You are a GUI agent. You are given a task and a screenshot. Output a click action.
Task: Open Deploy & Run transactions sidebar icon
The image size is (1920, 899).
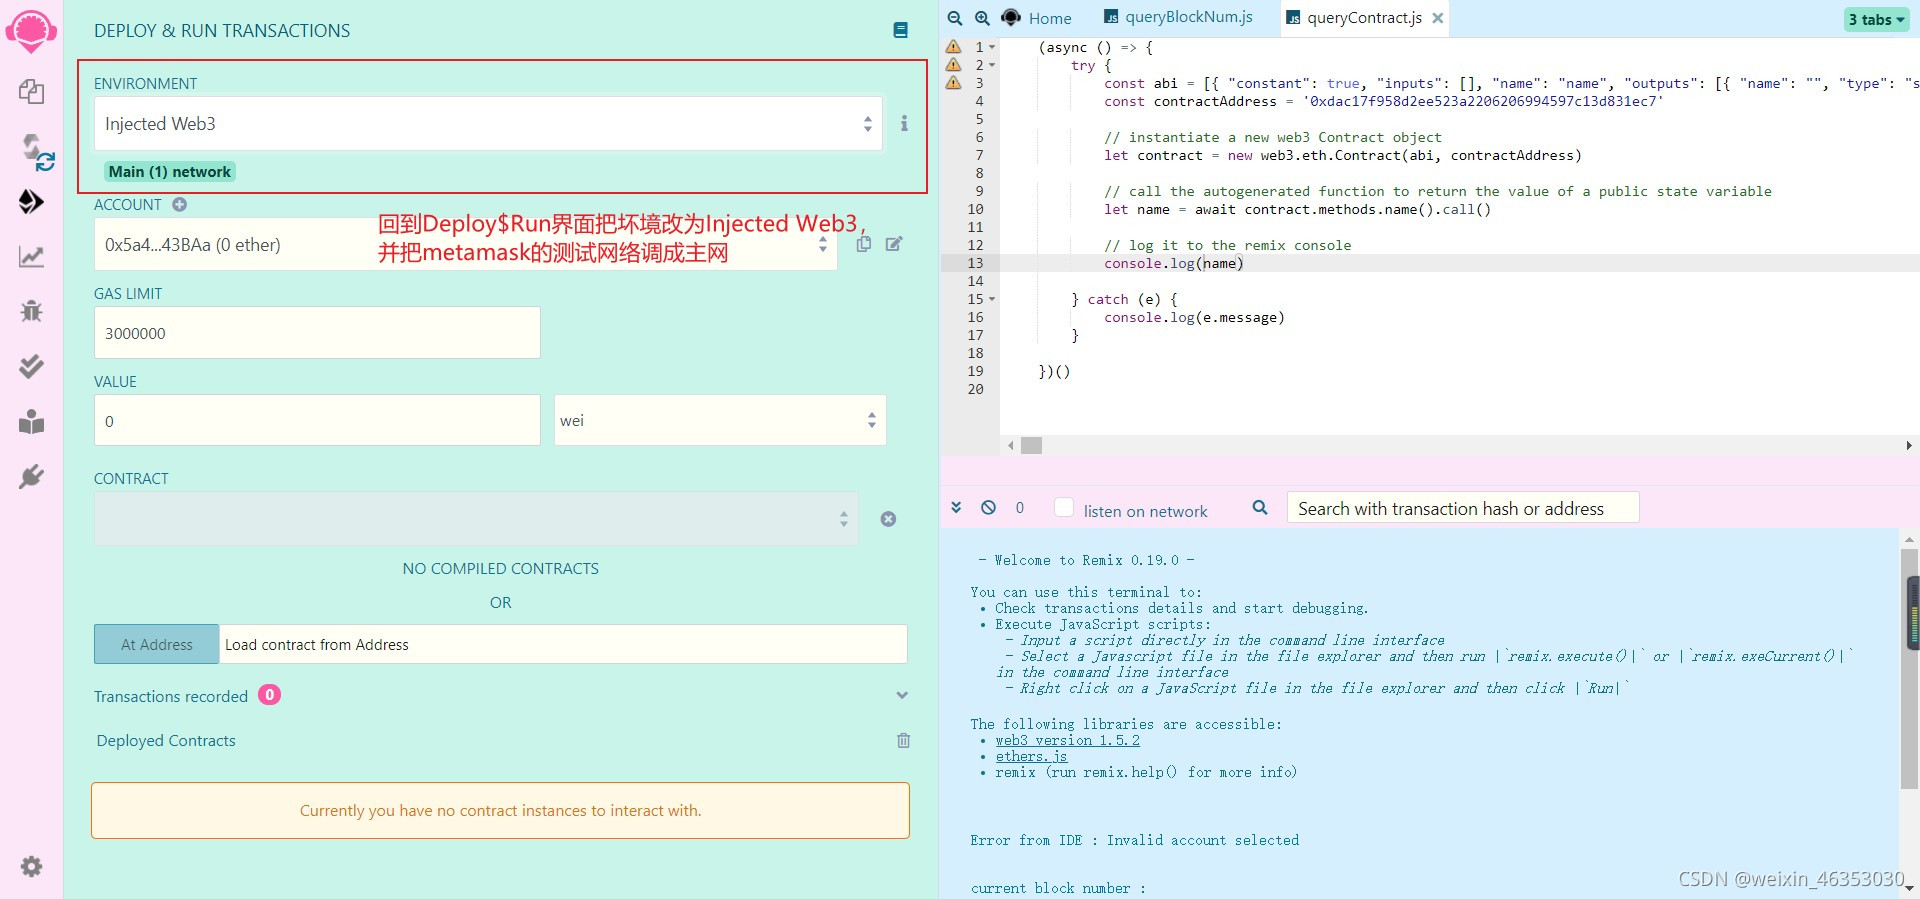(x=31, y=202)
